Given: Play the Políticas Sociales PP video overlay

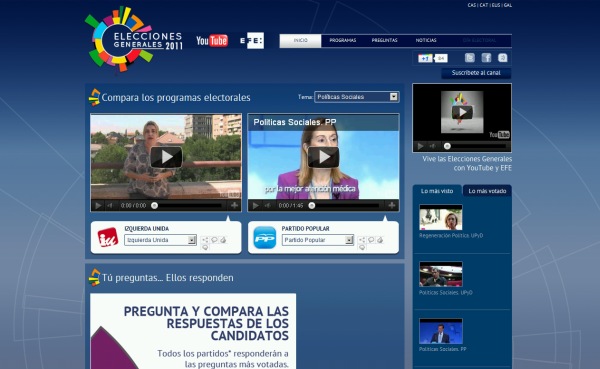Looking at the screenshot, I should [x=323, y=157].
